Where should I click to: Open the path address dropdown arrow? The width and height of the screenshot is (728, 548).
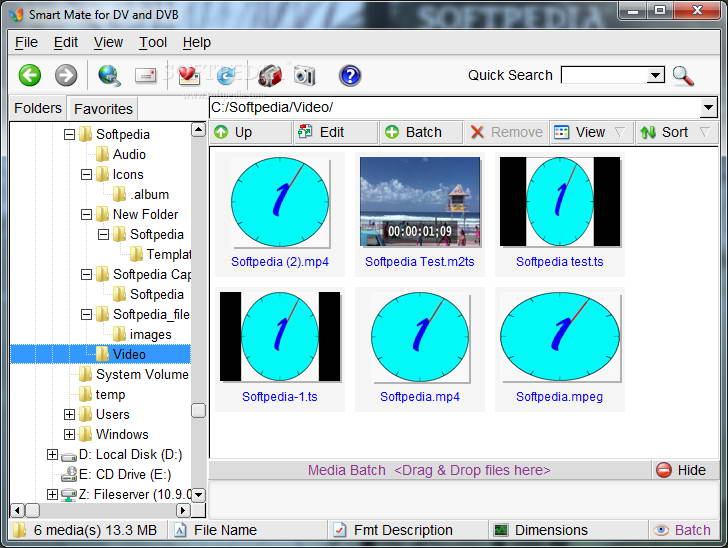708,107
